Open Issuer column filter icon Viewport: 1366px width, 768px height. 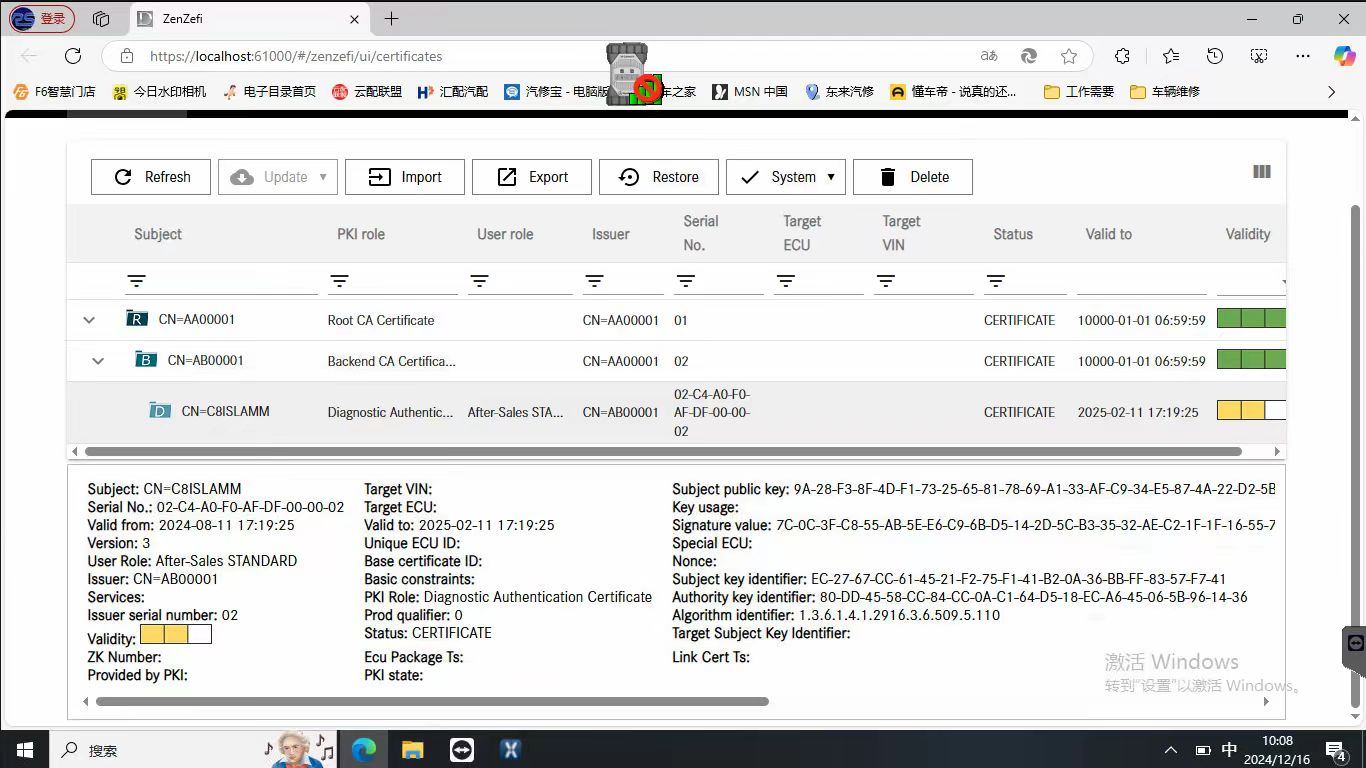click(594, 281)
